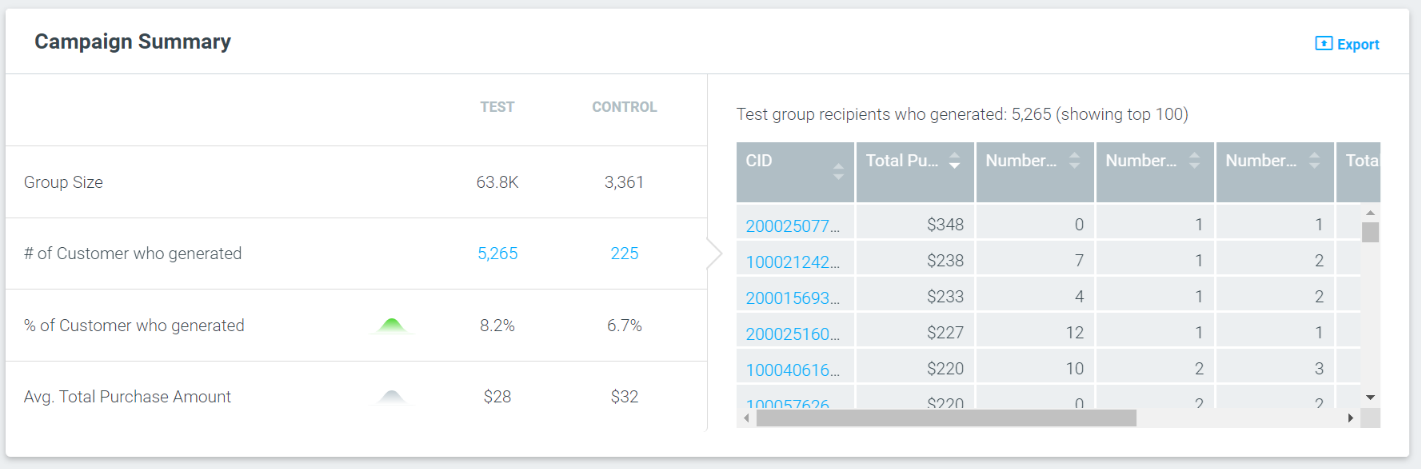
Task: Sort the table by the CID column arrows
Action: 838,172
